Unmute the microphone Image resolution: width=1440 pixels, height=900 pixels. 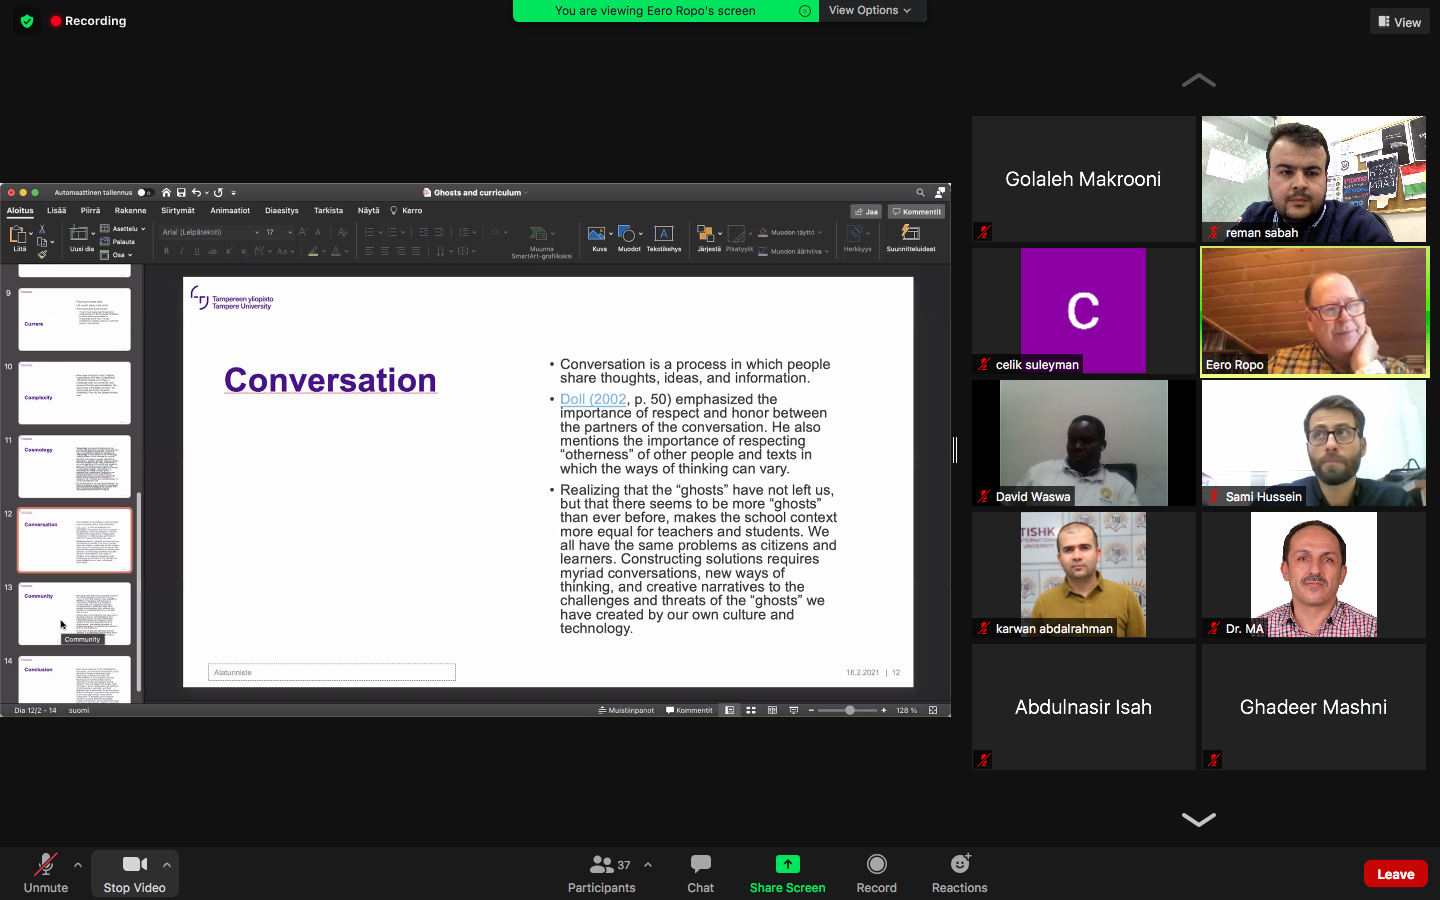click(x=46, y=872)
